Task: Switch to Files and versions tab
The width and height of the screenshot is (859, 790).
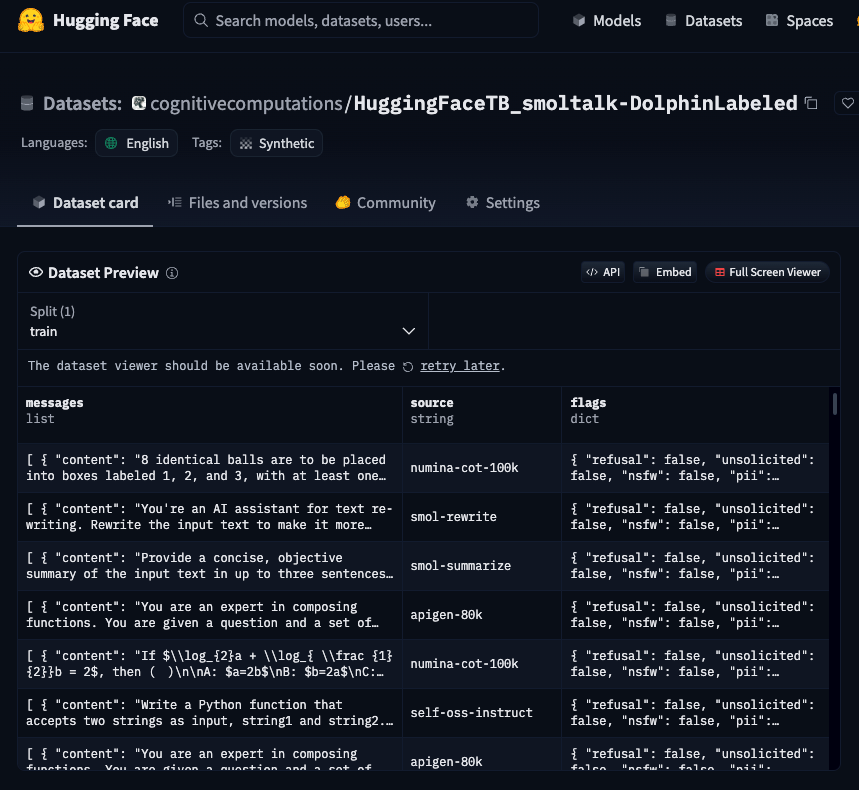Action: [x=237, y=203]
